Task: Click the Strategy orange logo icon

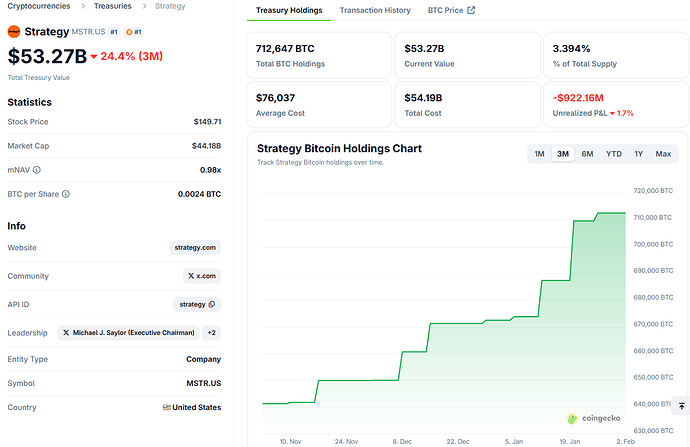Action: pos(14,32)
